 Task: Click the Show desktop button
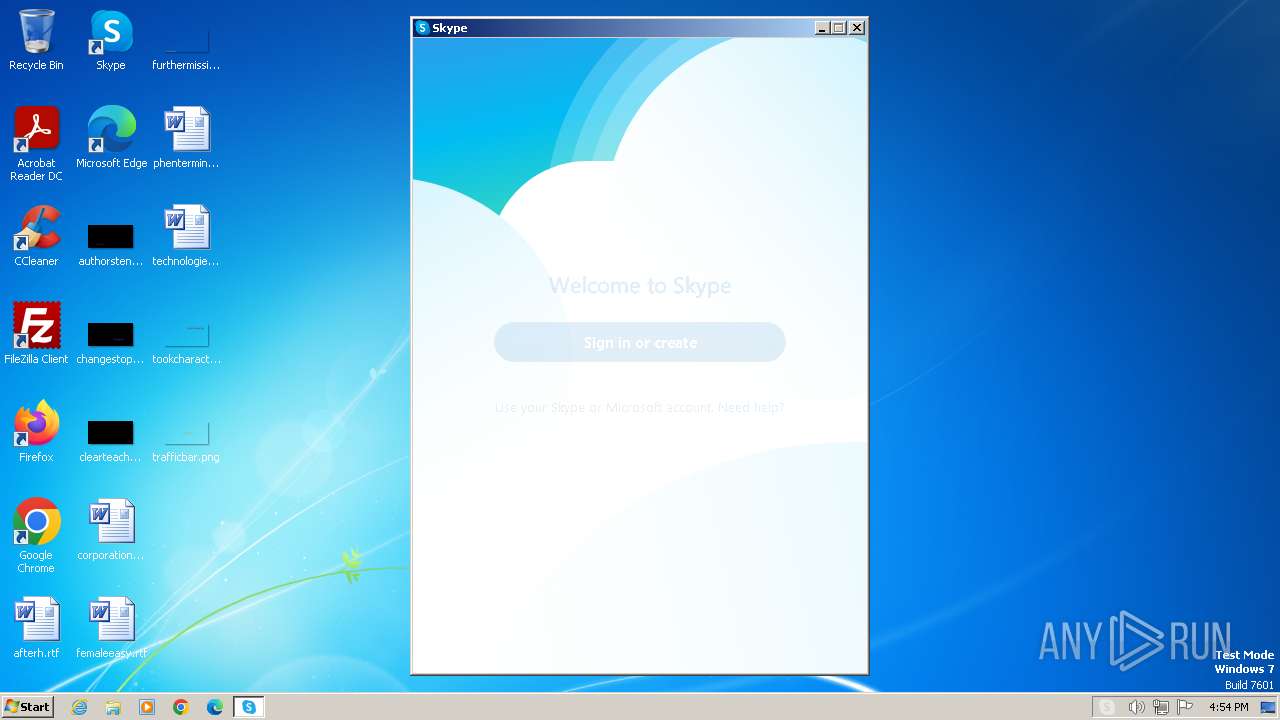[x=1269, y=707]
